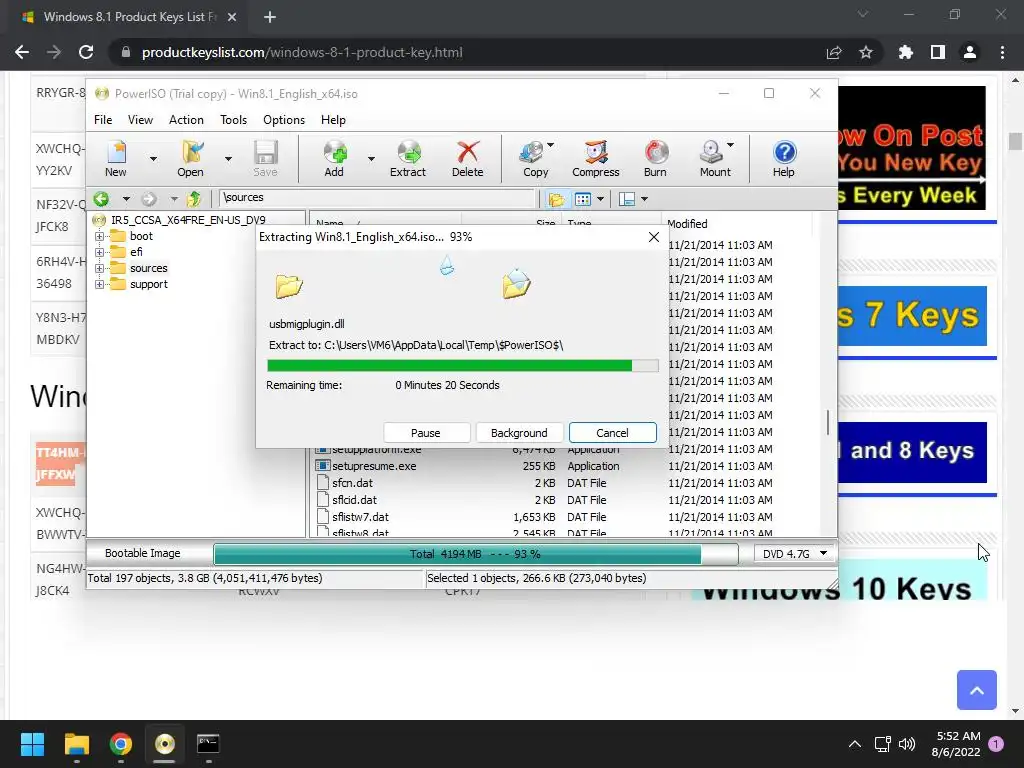
Task: Select the IR5_CCSA_X64FRE_EN-US_DV9 root node
Action: (187, 220)
